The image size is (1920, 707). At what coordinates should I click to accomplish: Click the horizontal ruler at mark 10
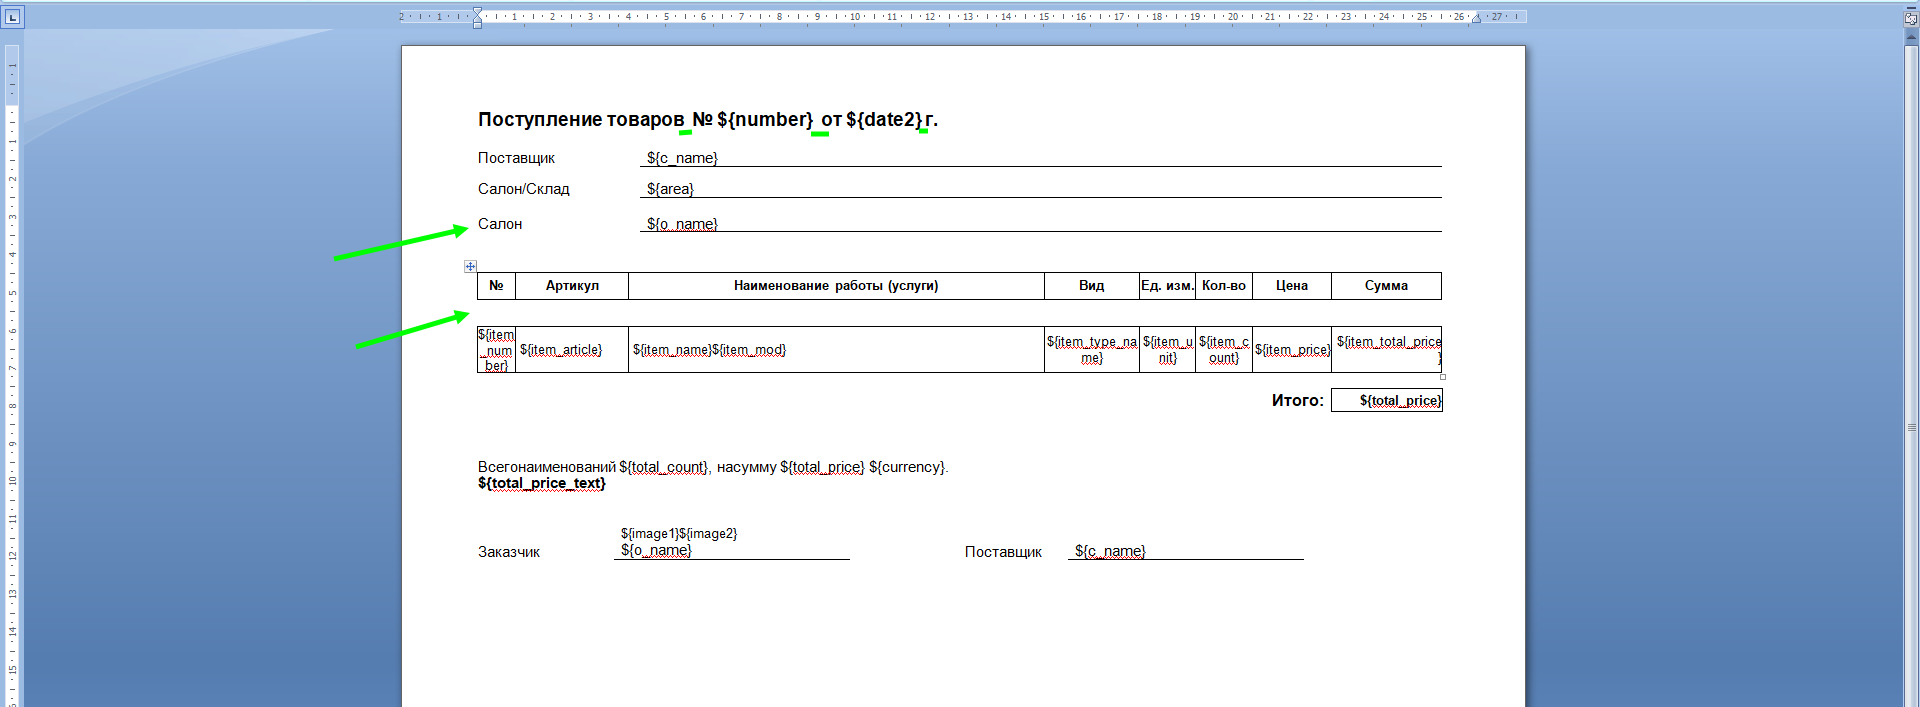(855, 17)
